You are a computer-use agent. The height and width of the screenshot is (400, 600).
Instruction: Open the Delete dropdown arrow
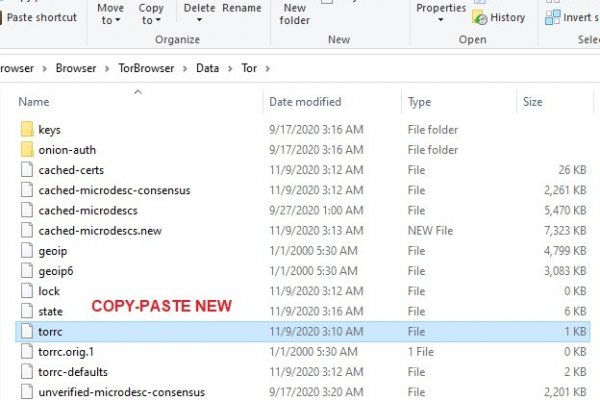199,21
